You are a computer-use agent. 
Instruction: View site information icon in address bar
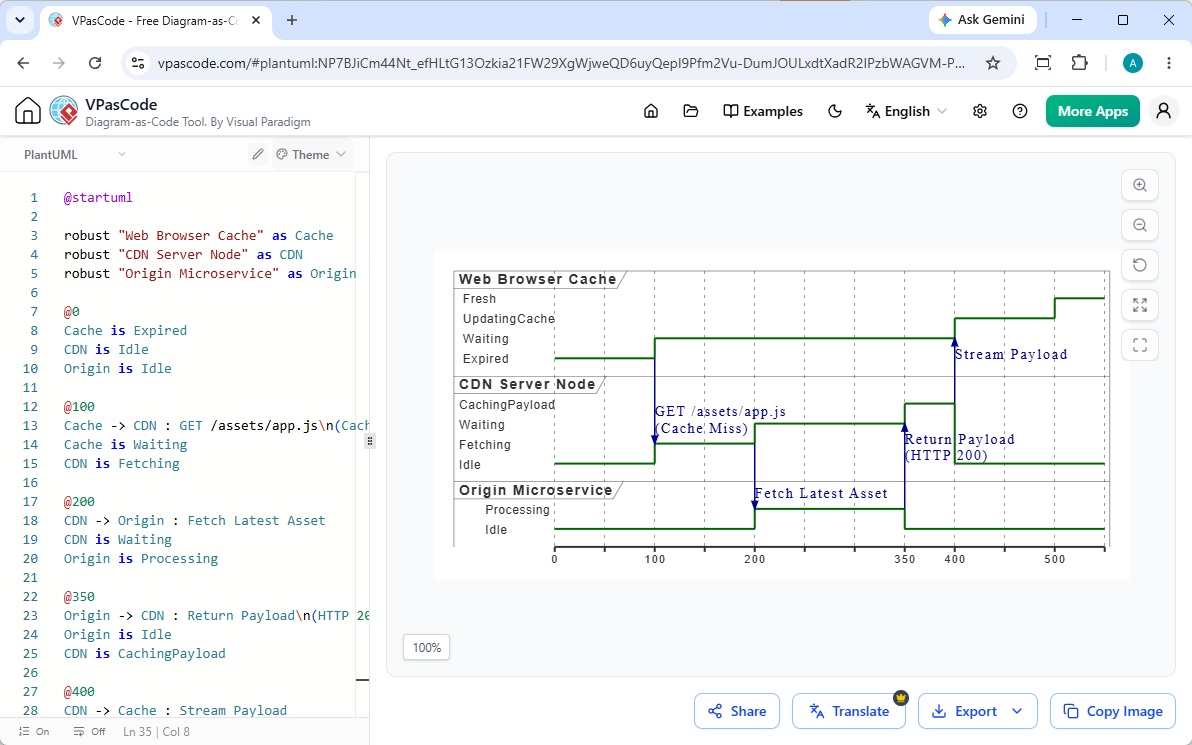[138, 63]
